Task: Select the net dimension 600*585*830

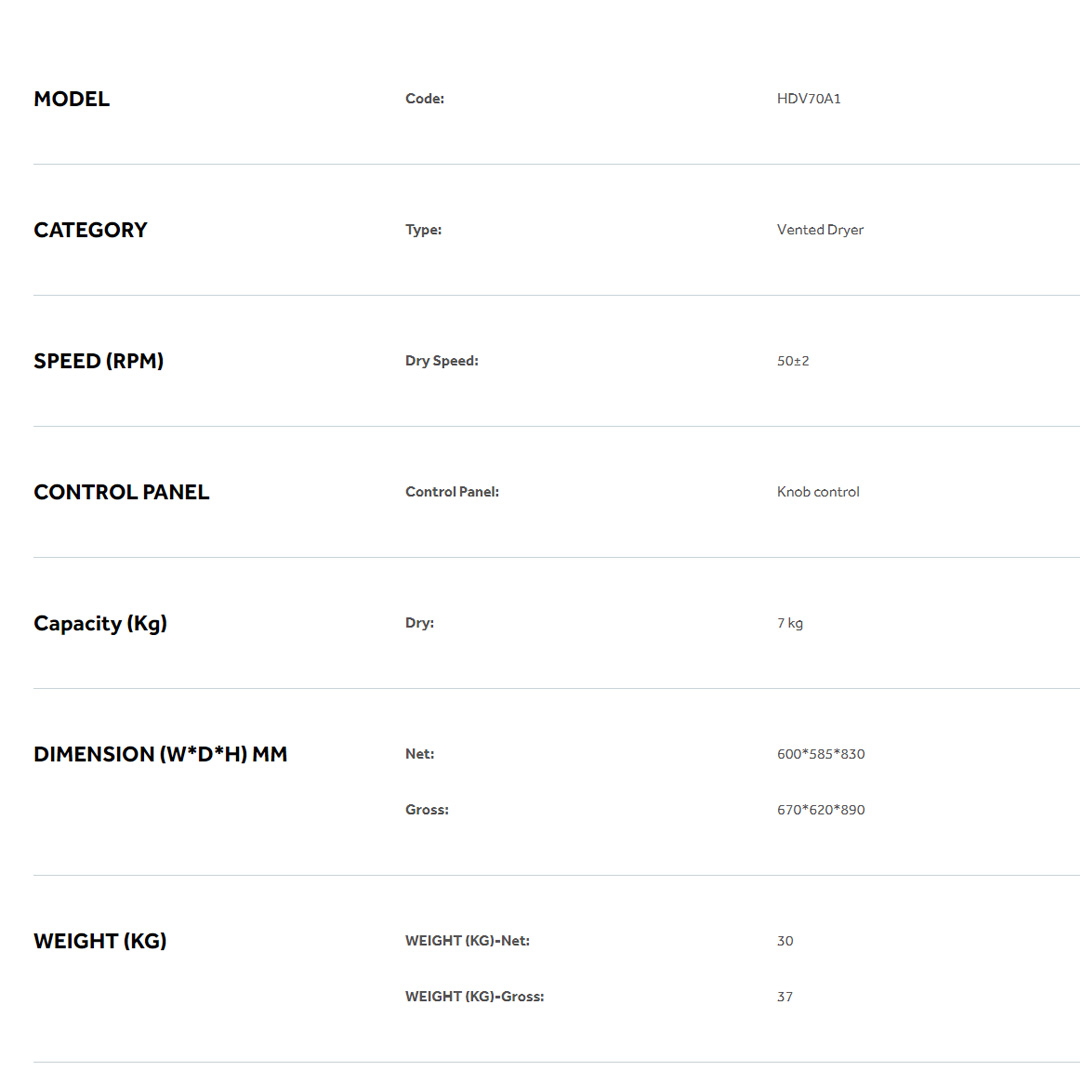Action: click(820, 754)
